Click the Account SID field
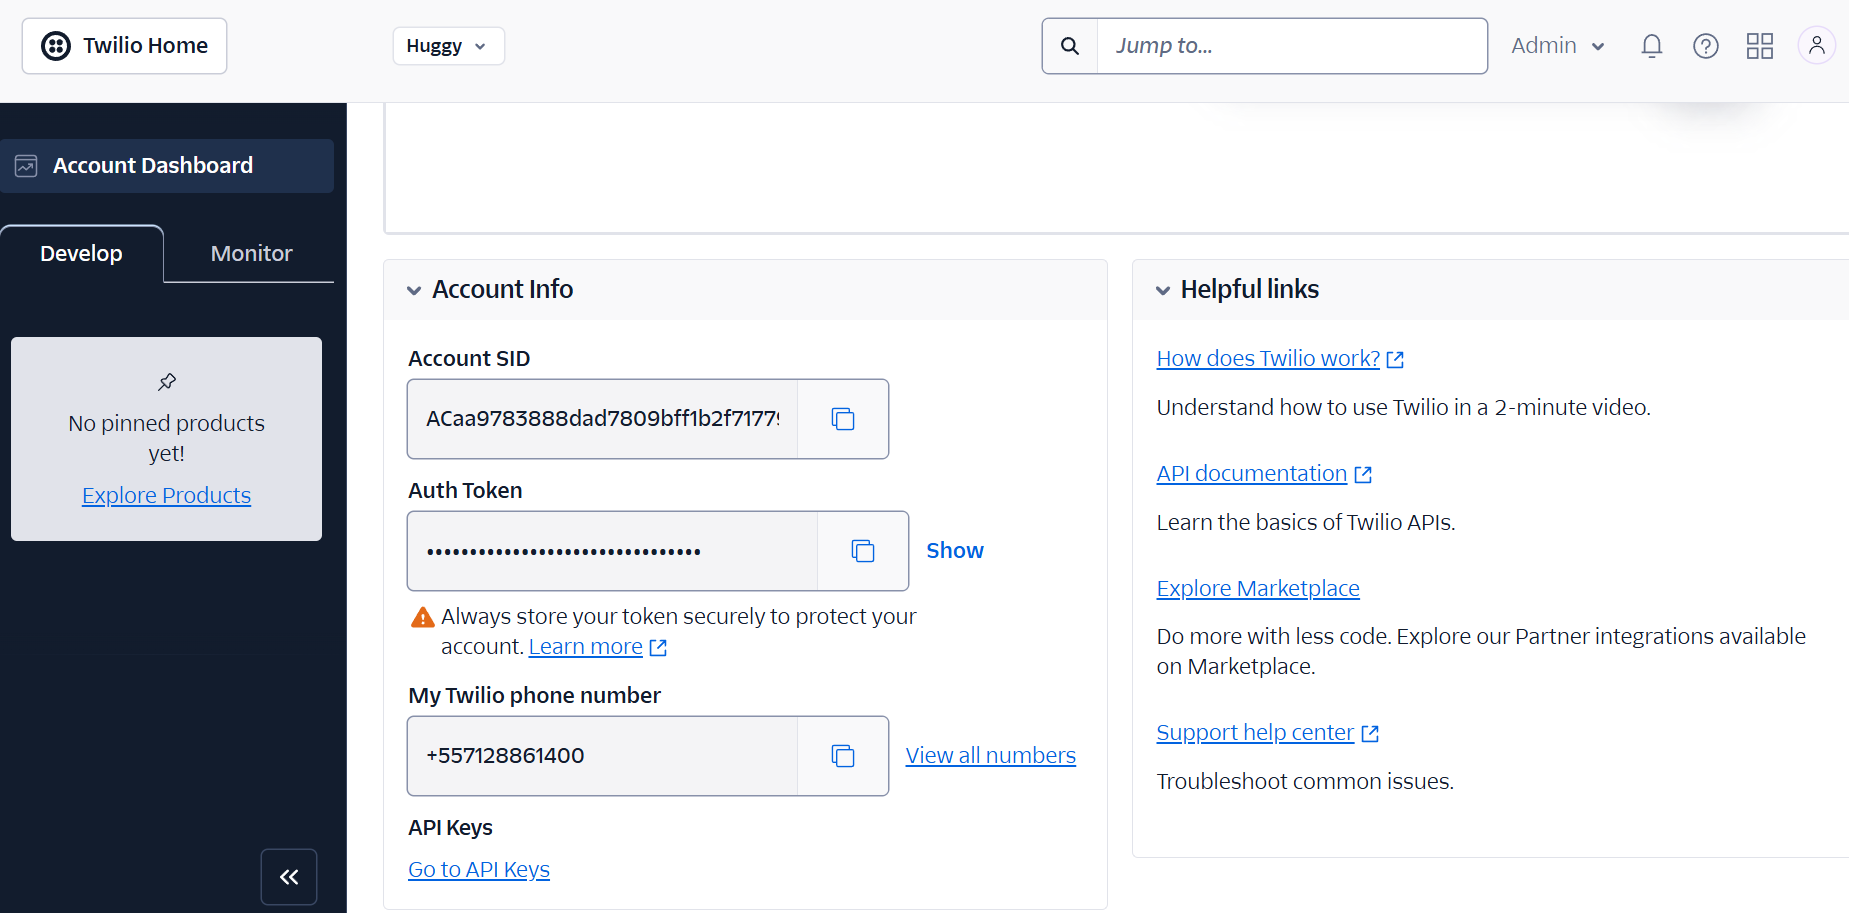 tap(602, 419)
